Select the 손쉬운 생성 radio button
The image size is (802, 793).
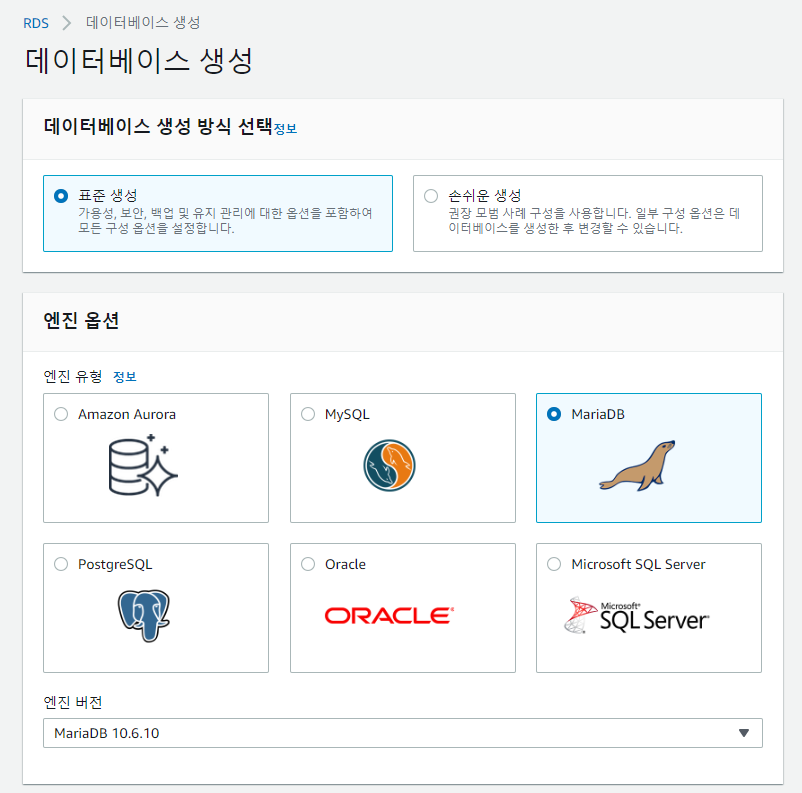click(431, 196)
